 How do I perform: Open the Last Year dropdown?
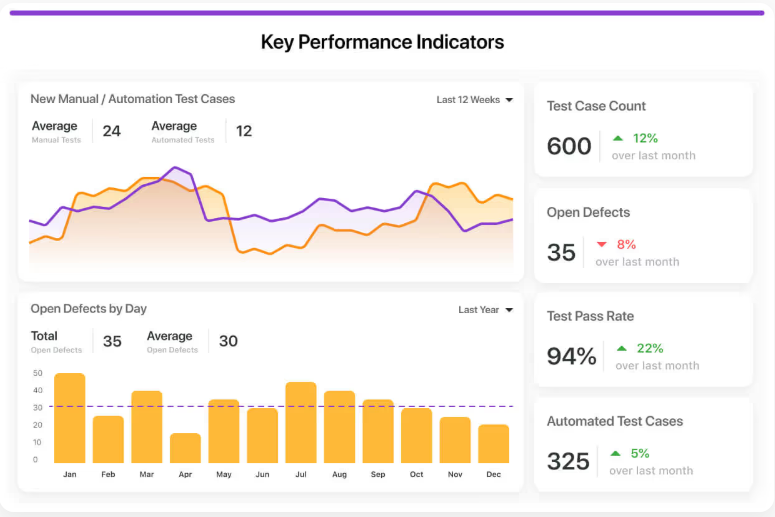coord(485,310)
